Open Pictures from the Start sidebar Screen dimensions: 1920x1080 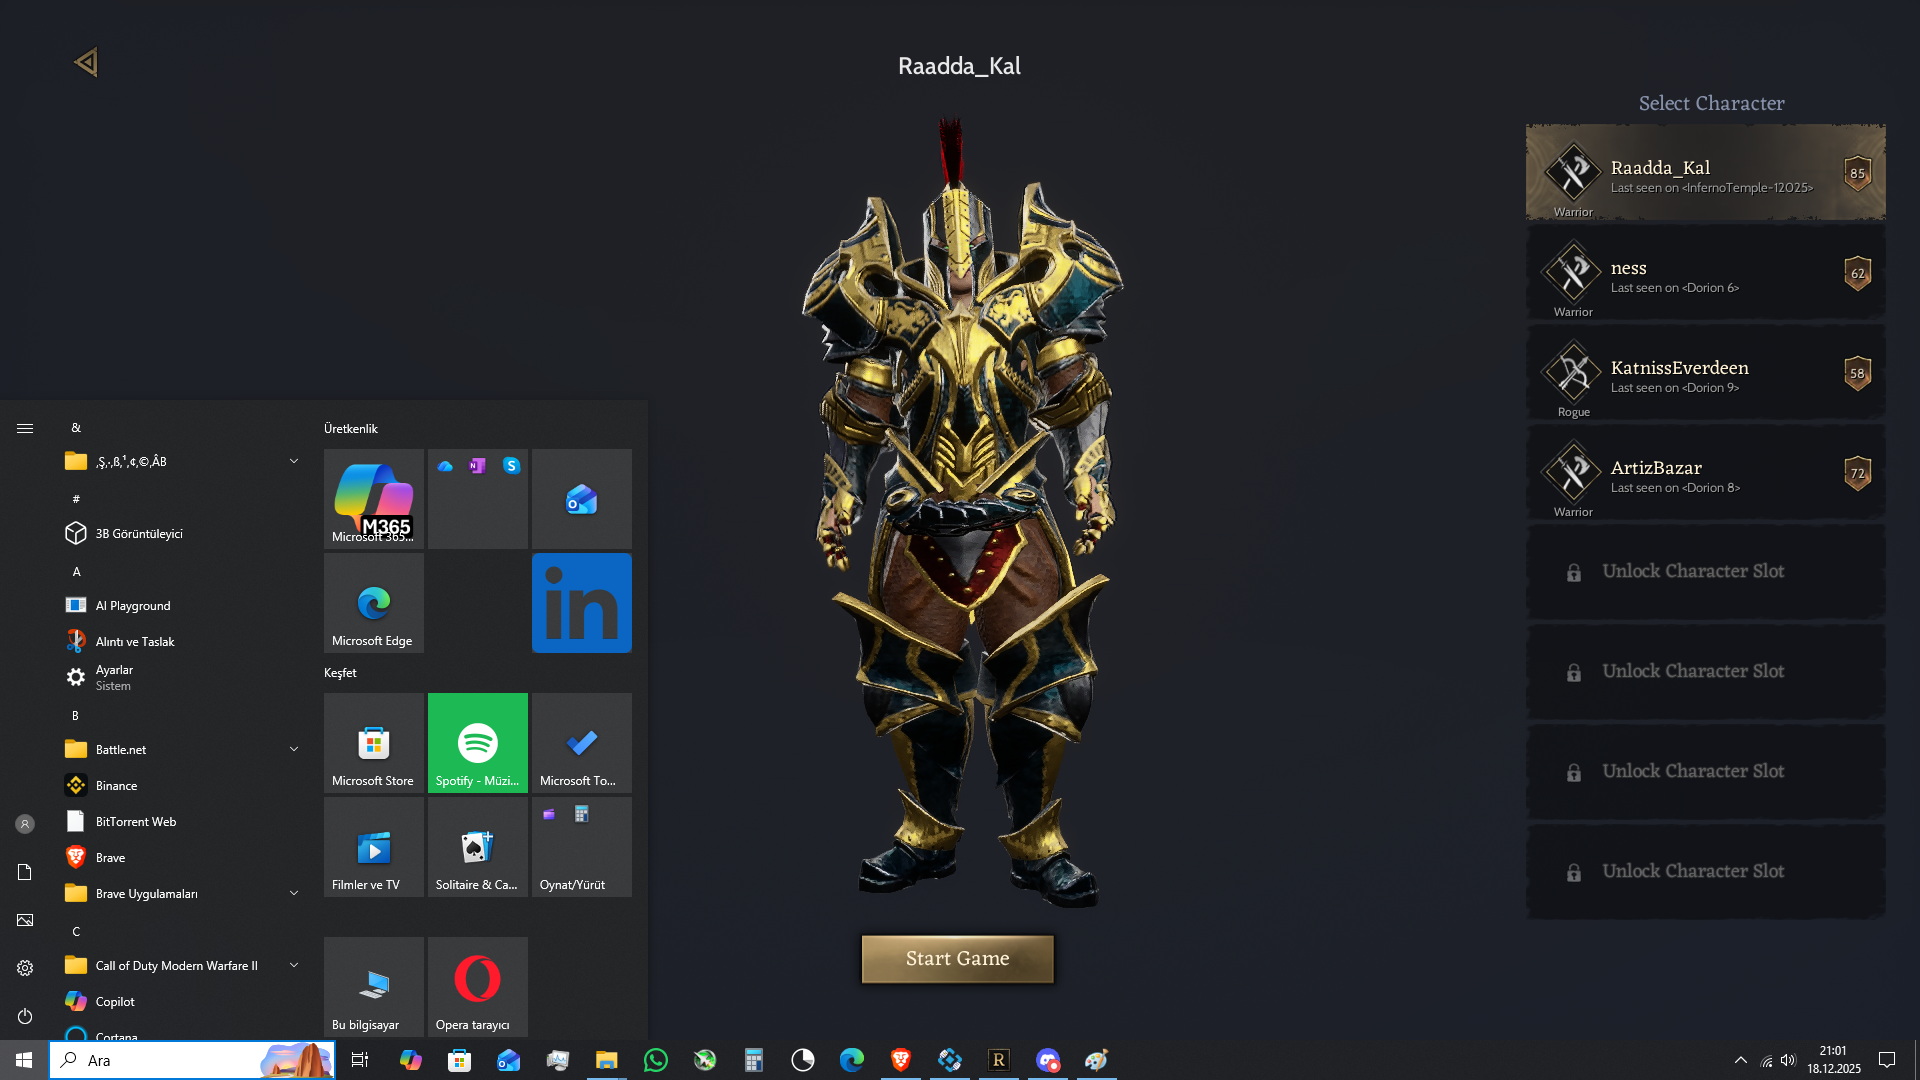pos(25,920)
